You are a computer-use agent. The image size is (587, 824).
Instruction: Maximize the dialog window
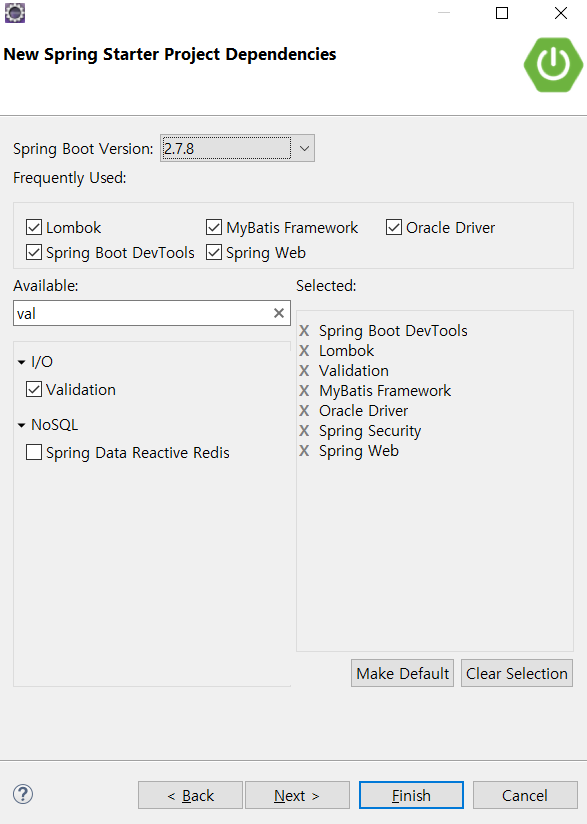[x=502, y=13]
